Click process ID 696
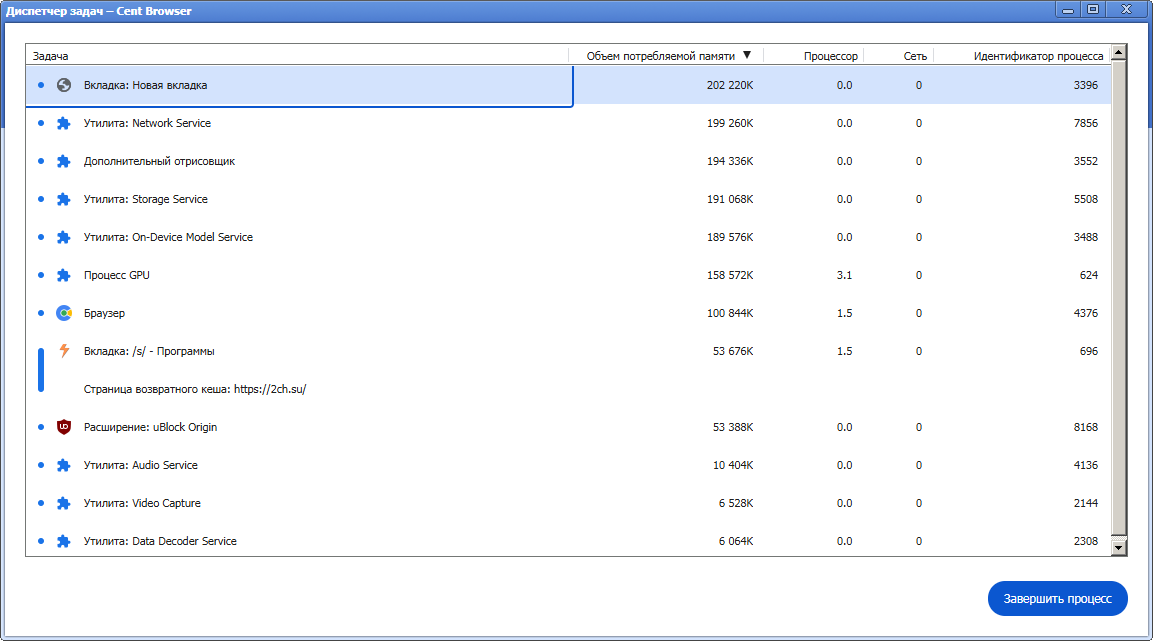The height and width of the screenshot is (641, 1153). [1088, 351]
